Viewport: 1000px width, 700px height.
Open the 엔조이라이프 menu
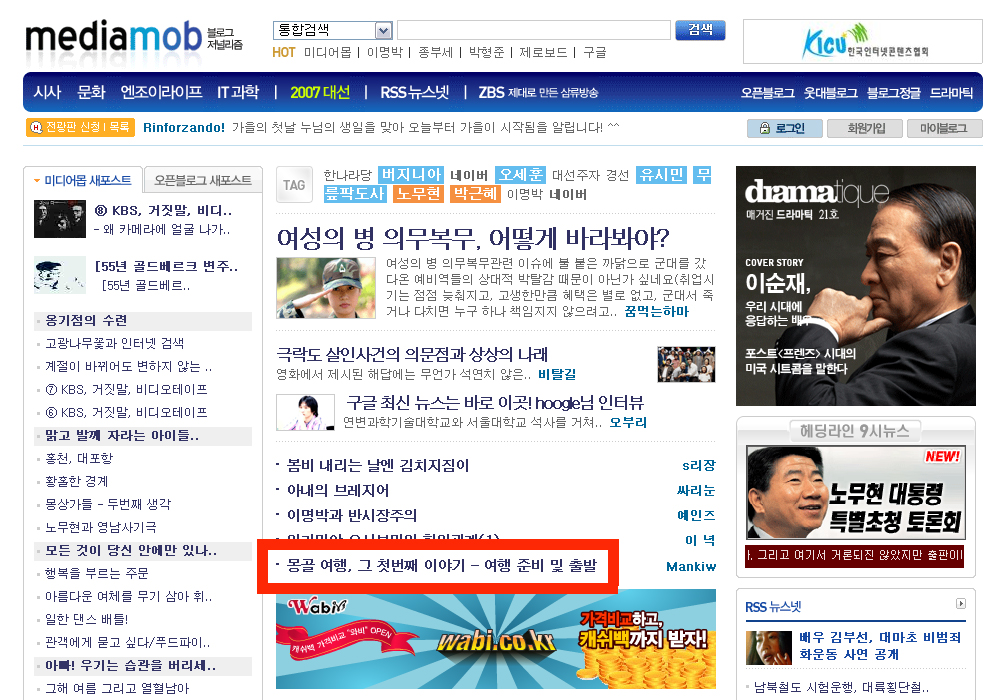point(161,92)
